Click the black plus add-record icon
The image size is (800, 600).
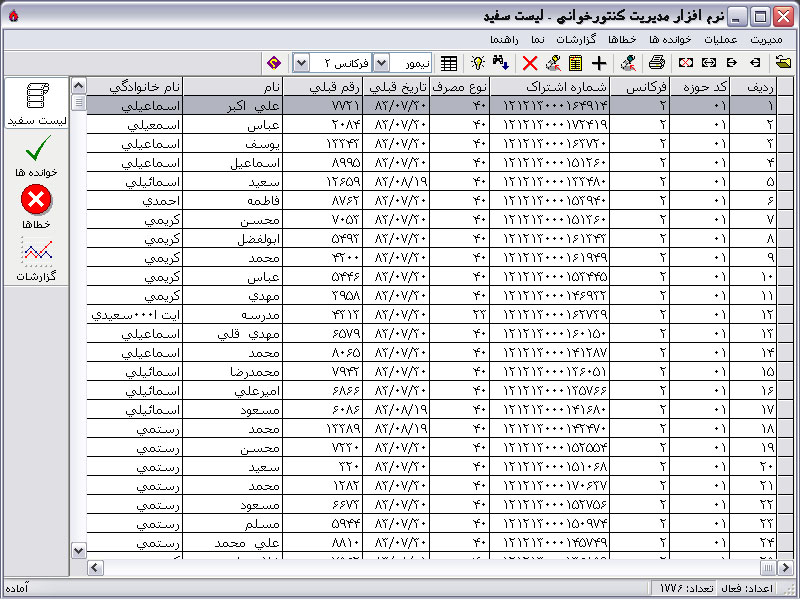tap(599, 63)
